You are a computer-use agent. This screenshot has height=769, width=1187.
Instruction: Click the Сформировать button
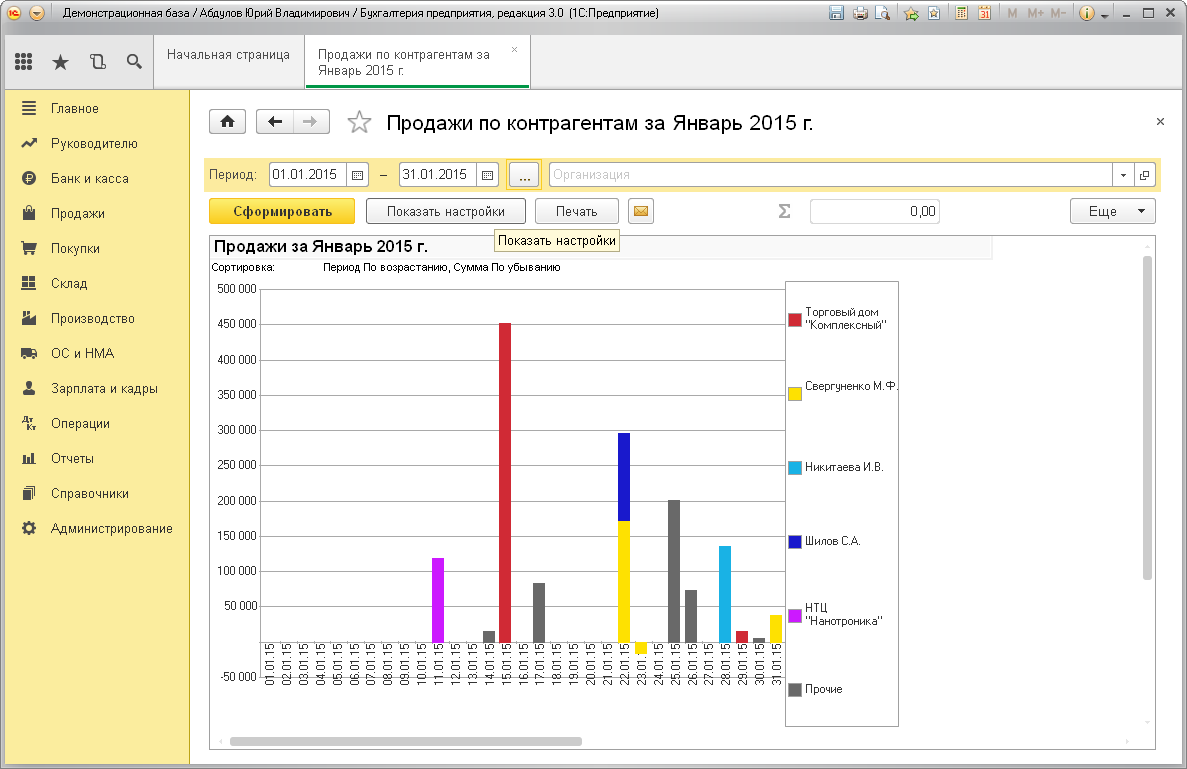[282, 211]
